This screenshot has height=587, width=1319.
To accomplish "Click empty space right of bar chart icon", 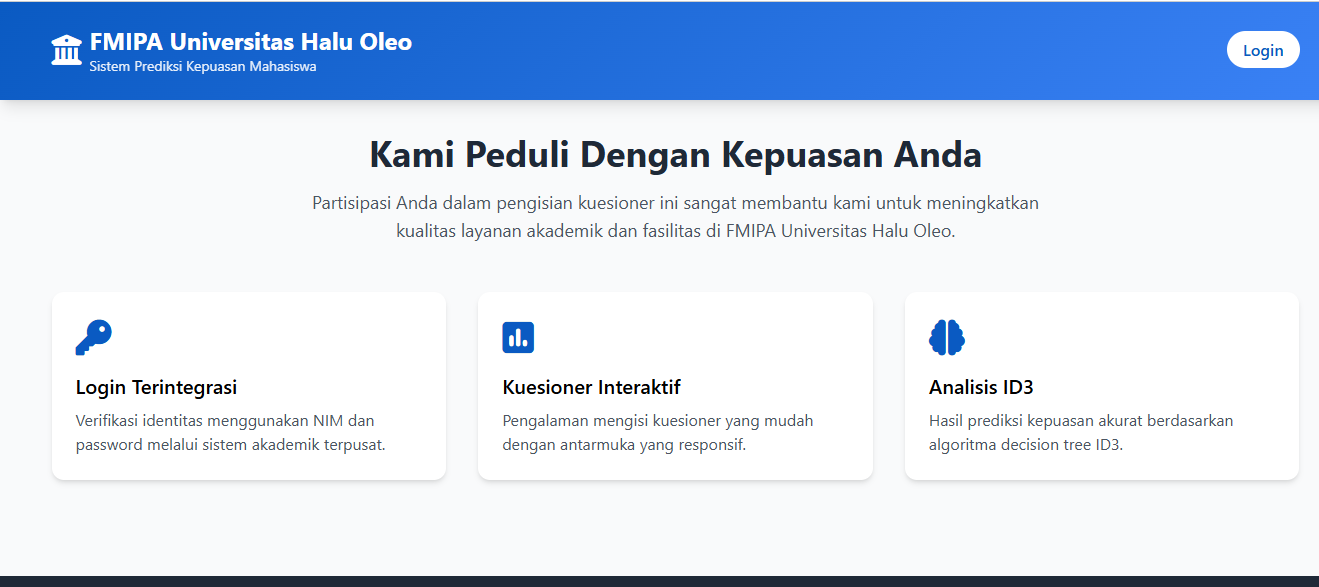I will tap(700, 338).
